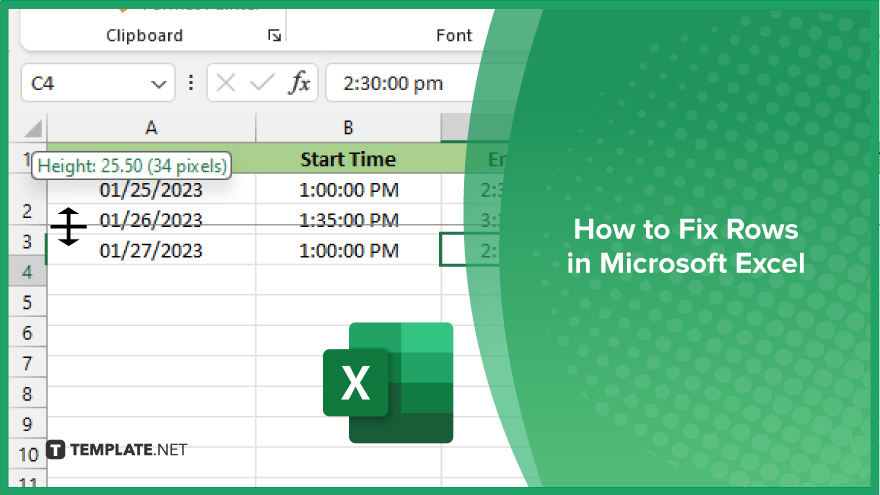
Task: Select cell with date 01/26/2023
Action: [x=151, y=219]
